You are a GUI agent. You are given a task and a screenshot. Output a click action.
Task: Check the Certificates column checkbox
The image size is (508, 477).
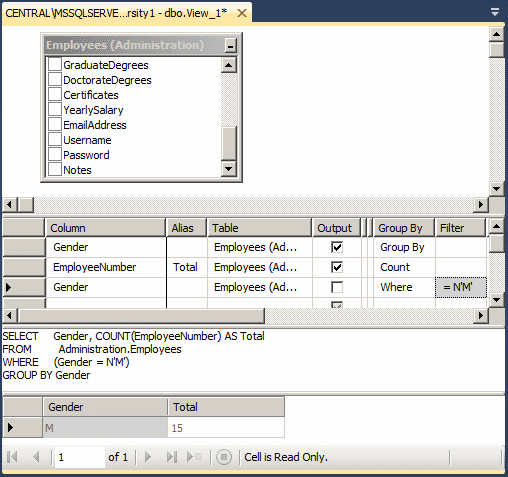(55, 95)
